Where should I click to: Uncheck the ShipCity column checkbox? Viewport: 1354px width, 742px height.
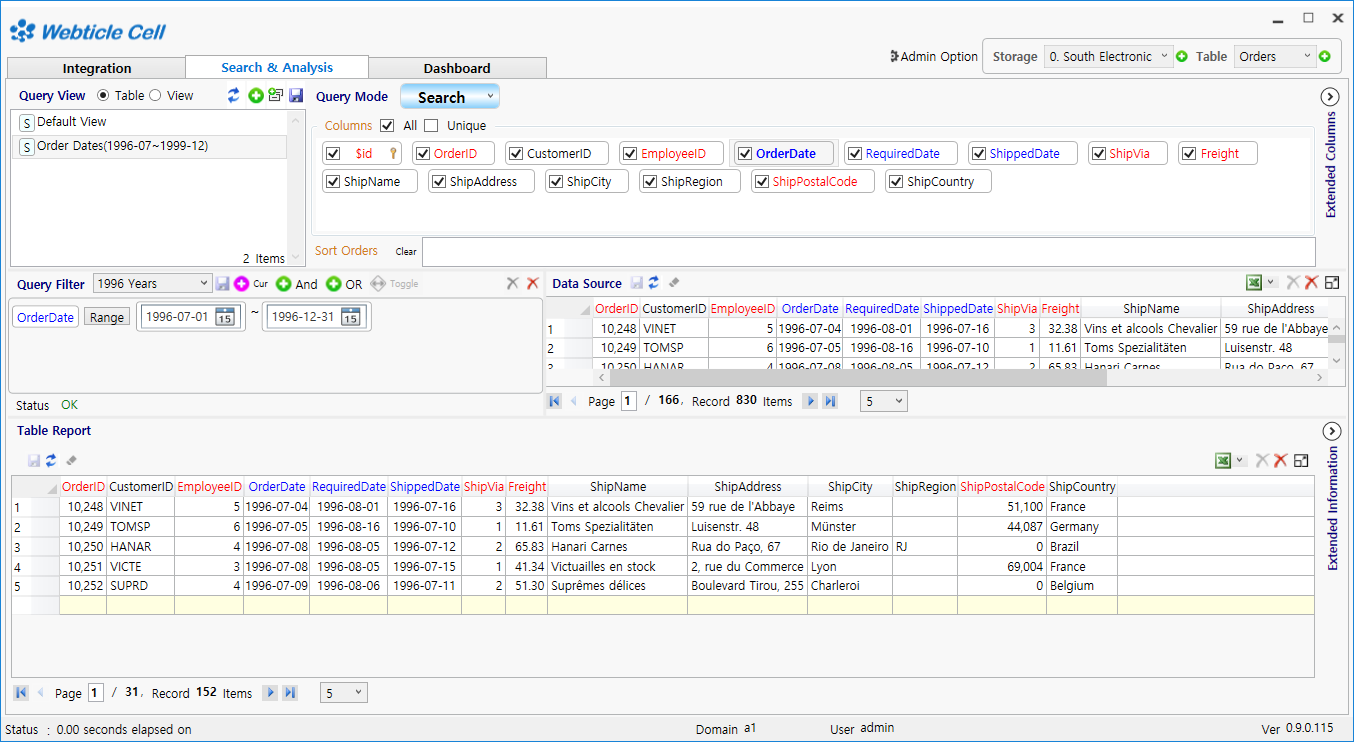tap(556, 182)
